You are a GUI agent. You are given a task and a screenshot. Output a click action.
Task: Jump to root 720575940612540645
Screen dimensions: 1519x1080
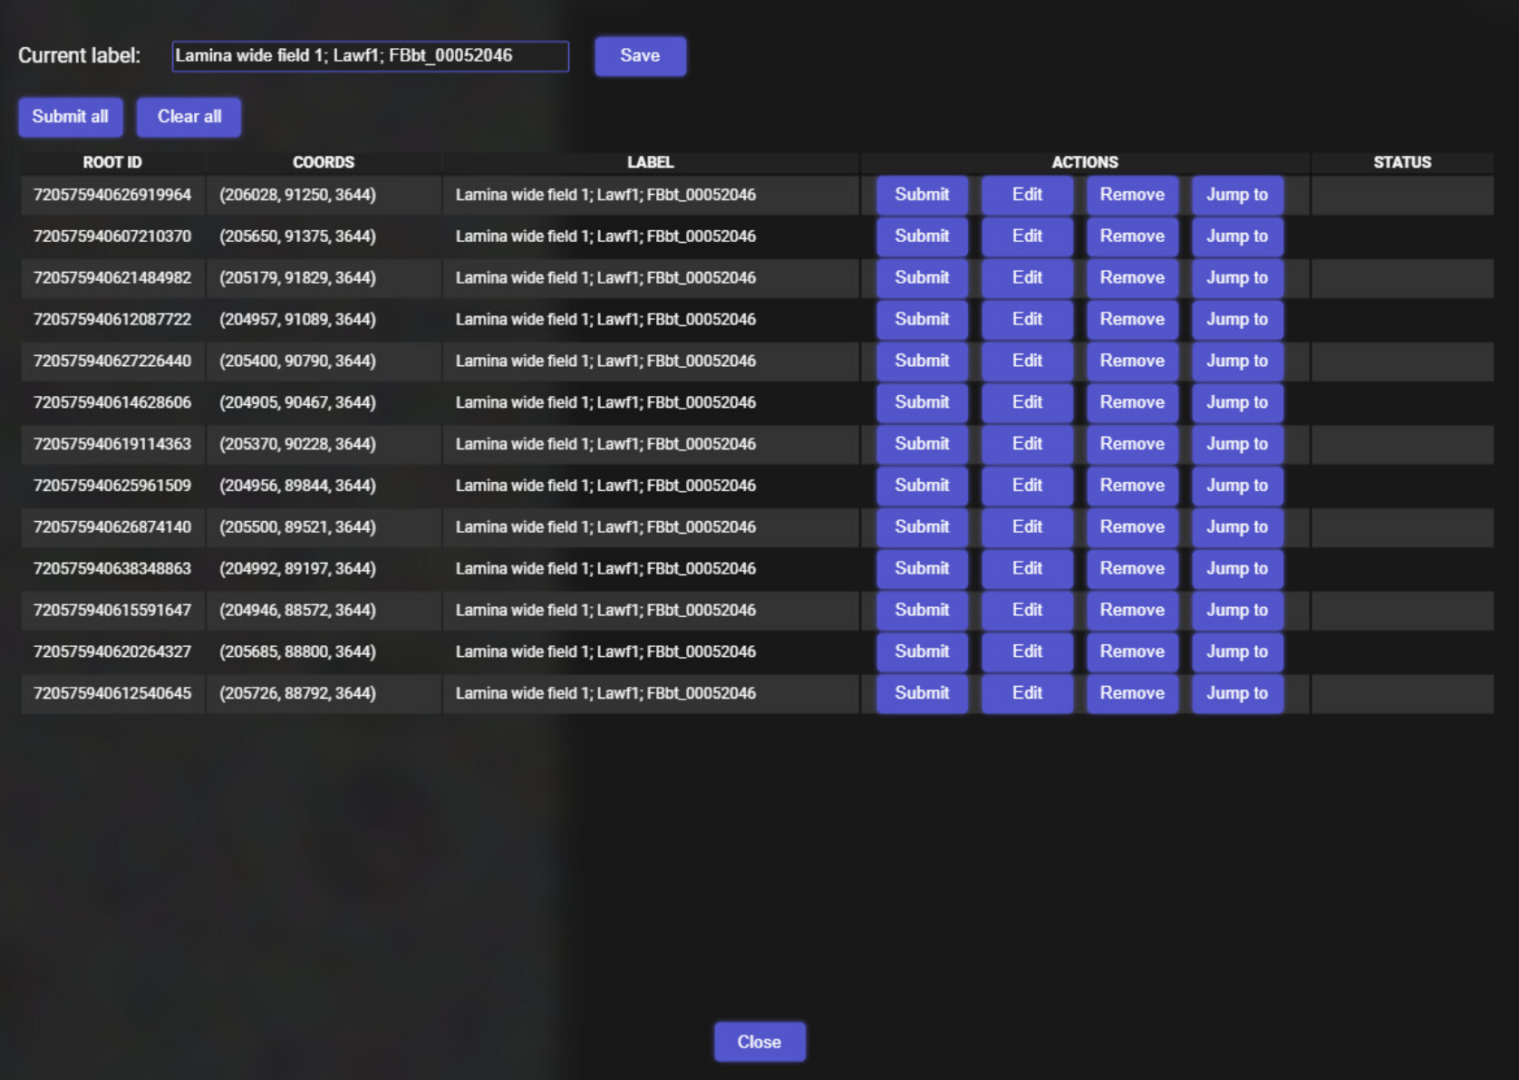pos(1237,693)
